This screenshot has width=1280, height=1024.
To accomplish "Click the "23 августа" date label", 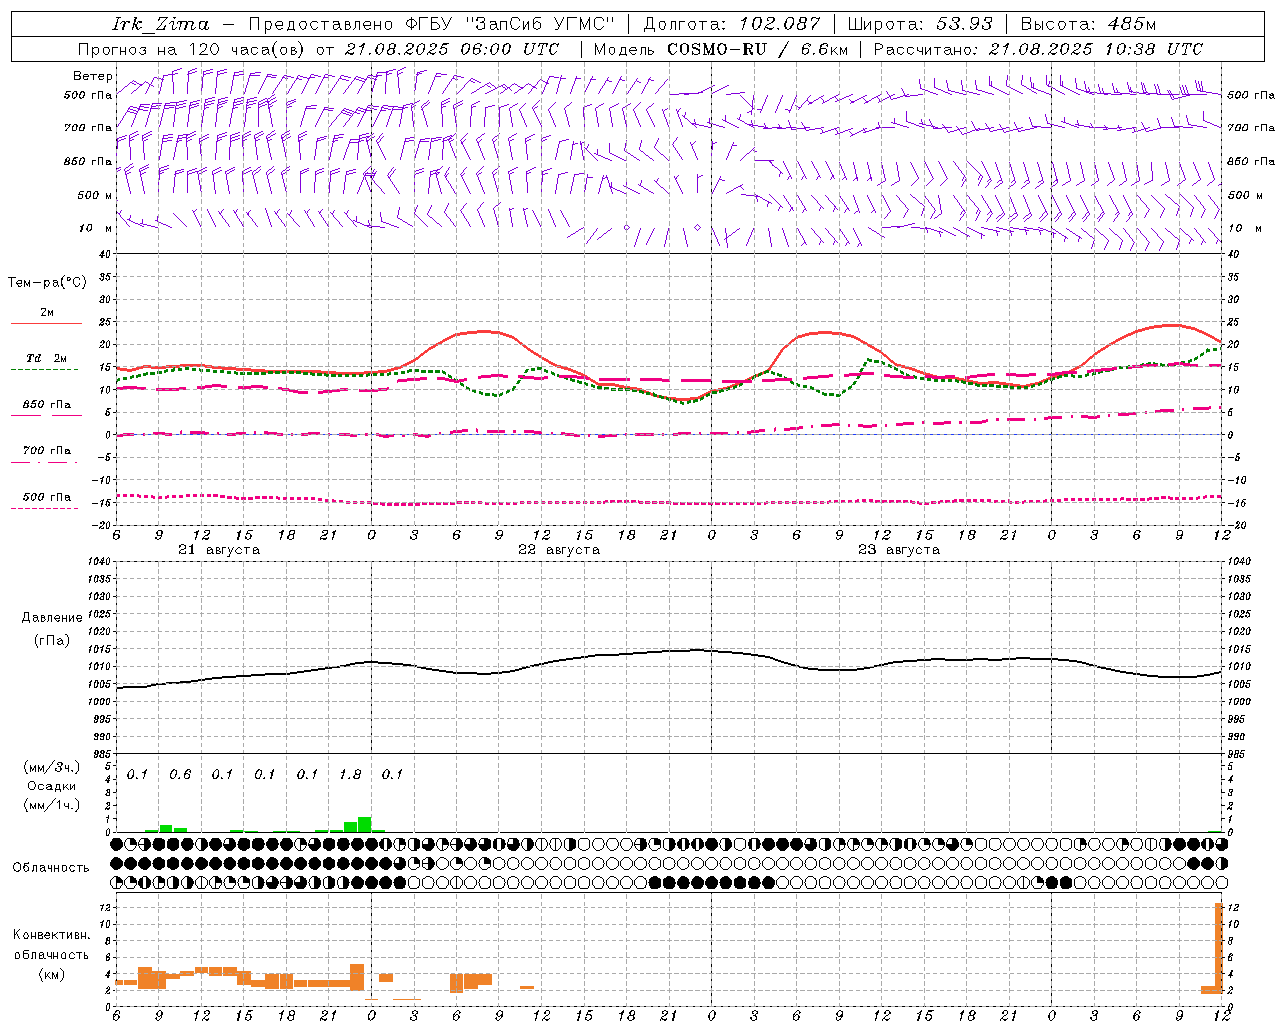I will pyautogui.click(x=899, y=550).
